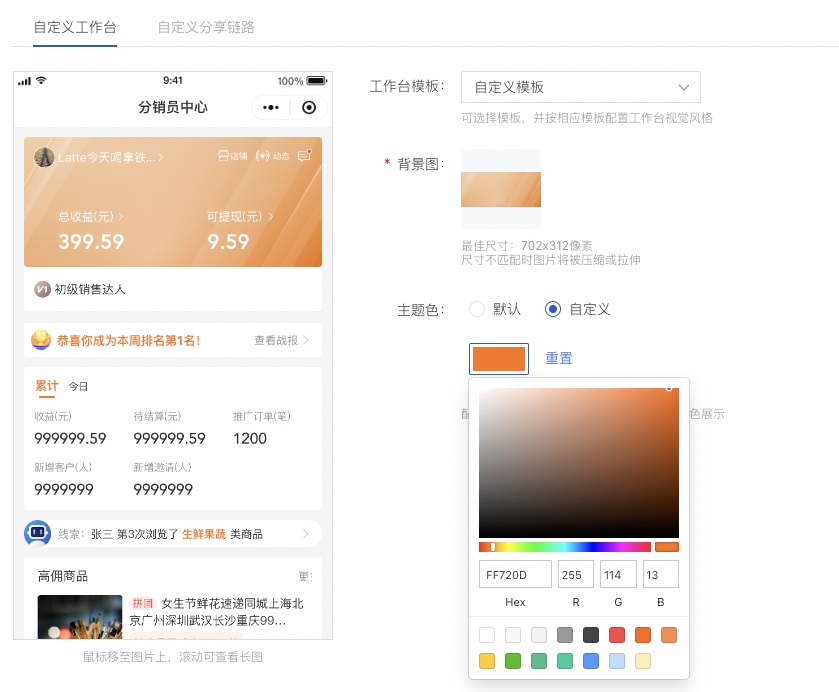Select the 自定义 theme color radio button

553,309
